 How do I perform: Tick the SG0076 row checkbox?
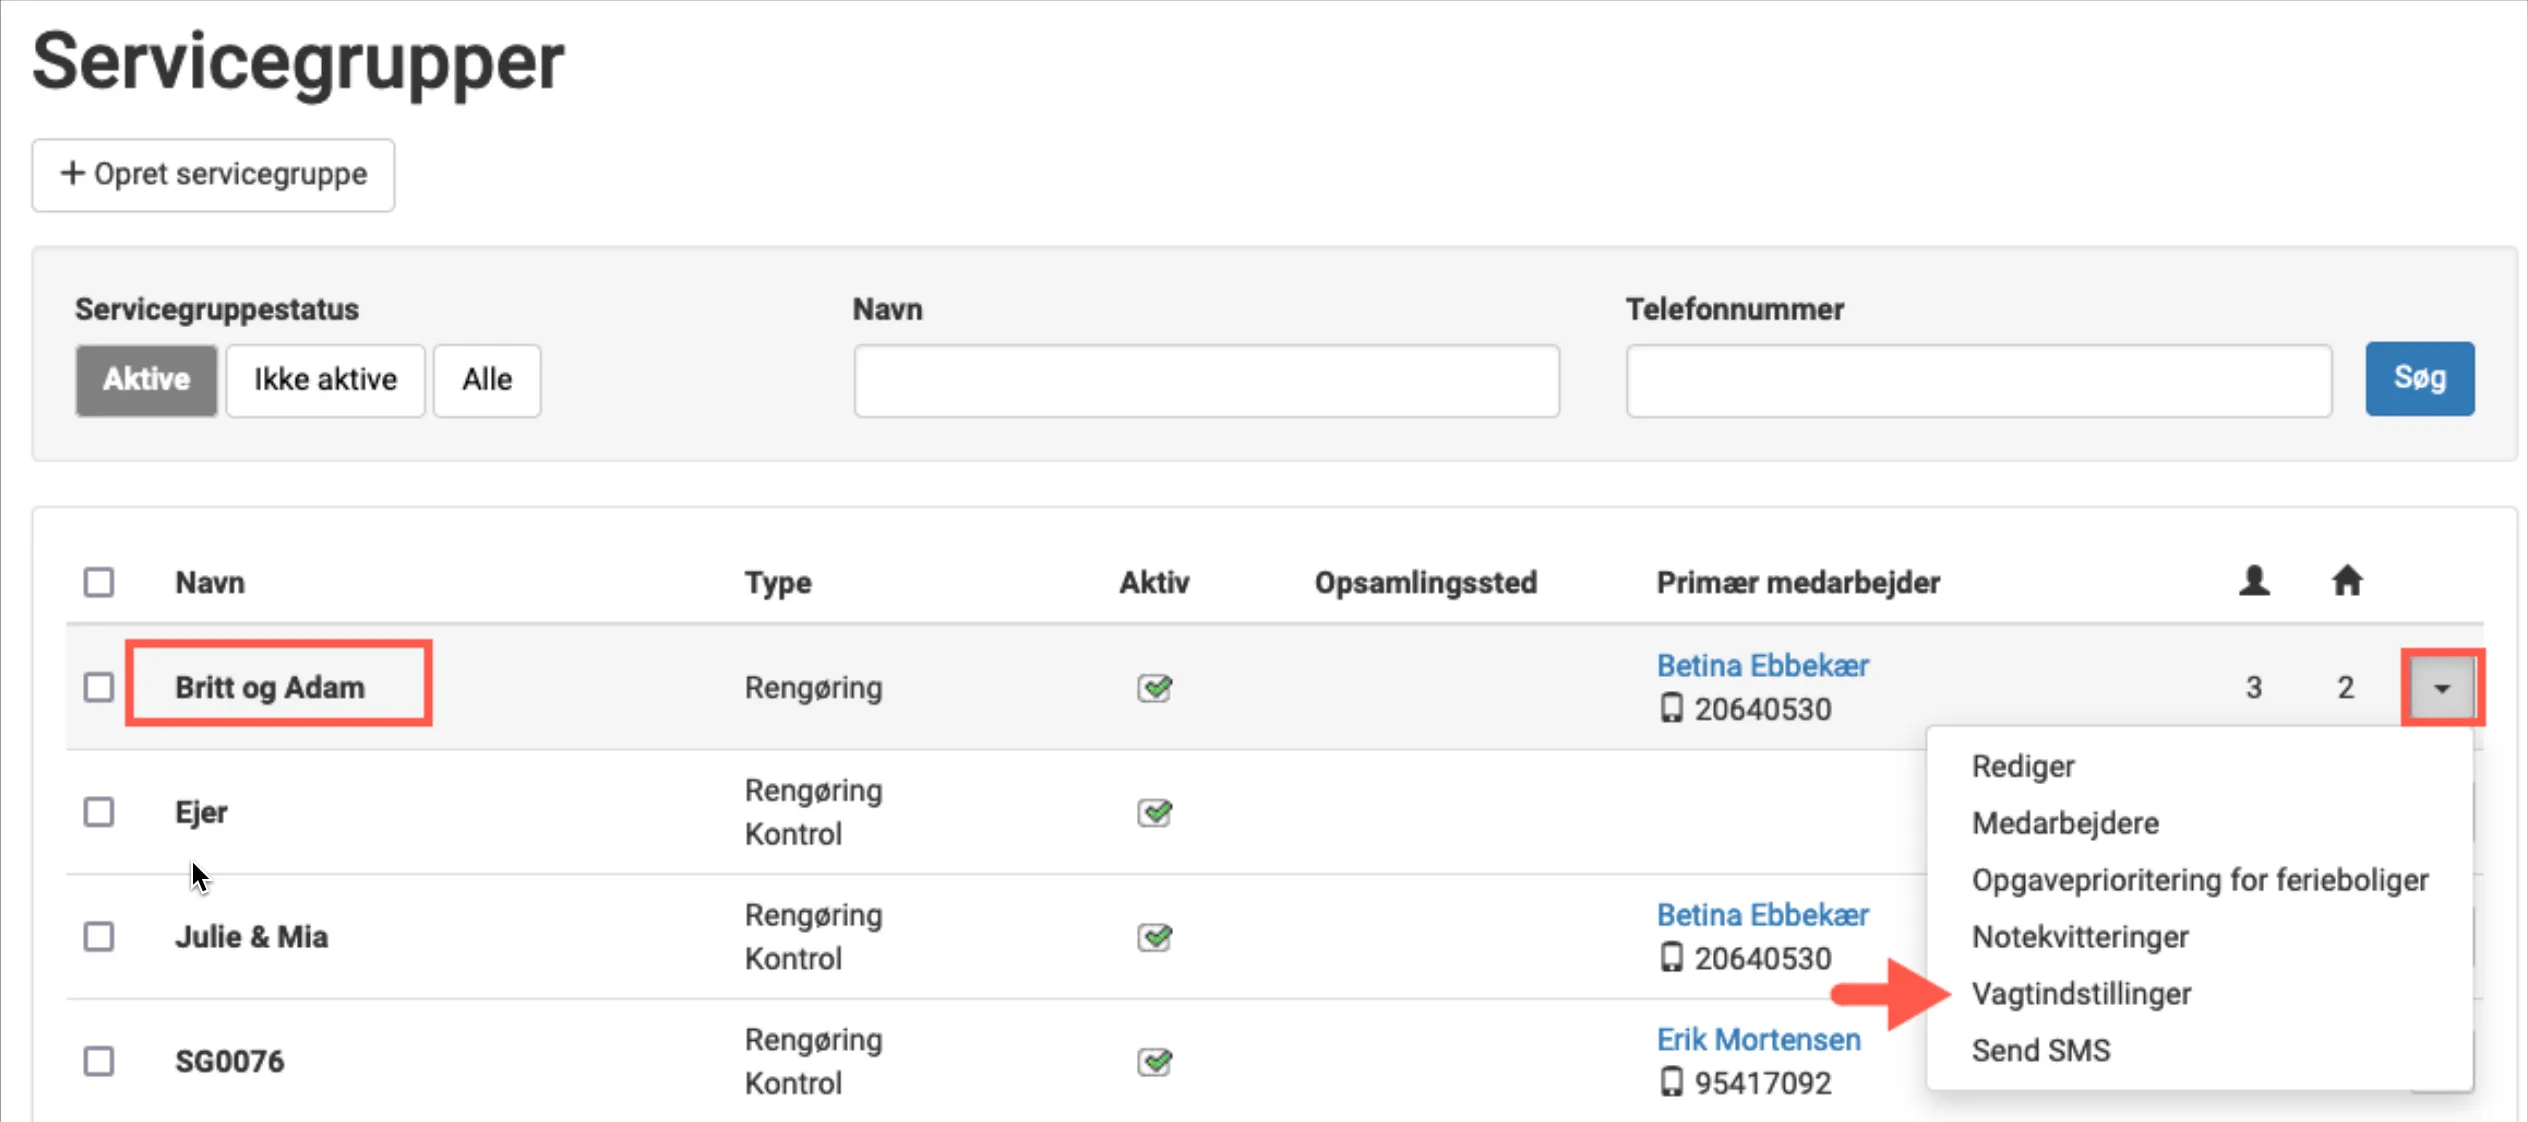pos(99,1061)
